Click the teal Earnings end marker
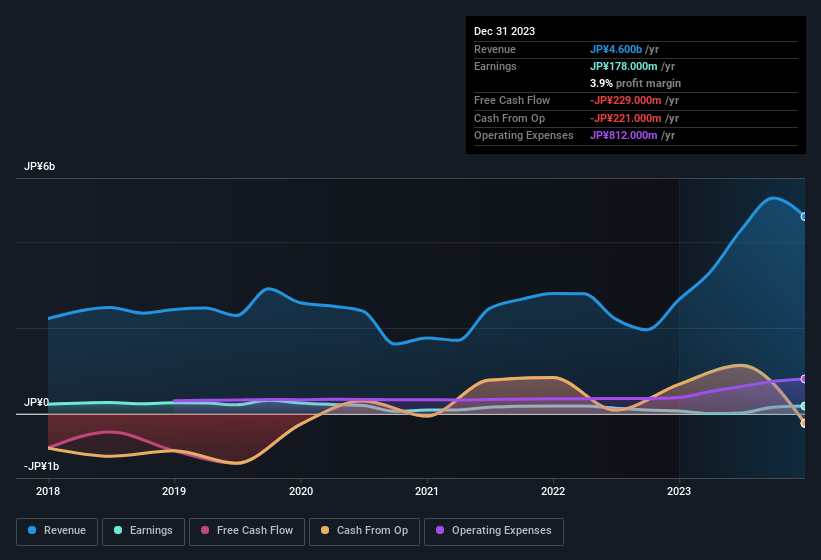 pyautogui.click(x=804, y=406)
